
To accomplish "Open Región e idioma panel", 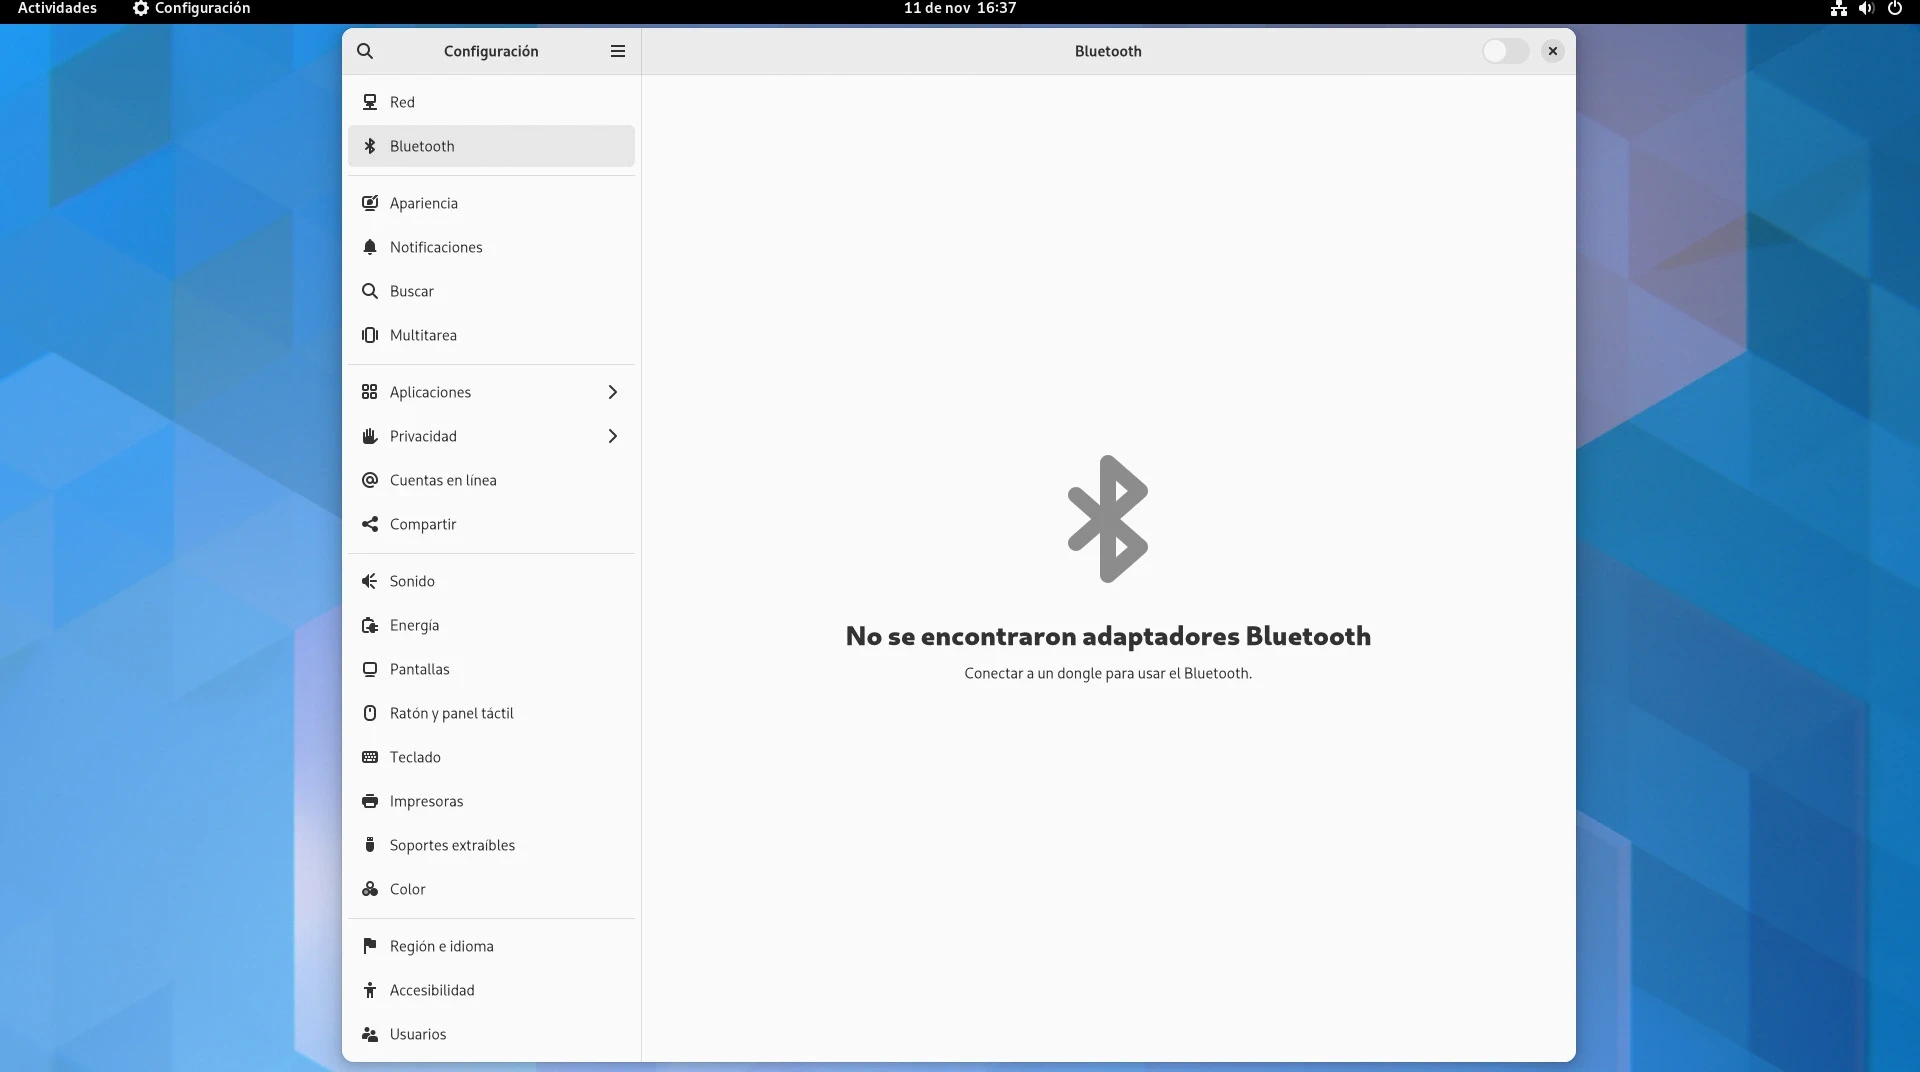I will click(441, 946).
